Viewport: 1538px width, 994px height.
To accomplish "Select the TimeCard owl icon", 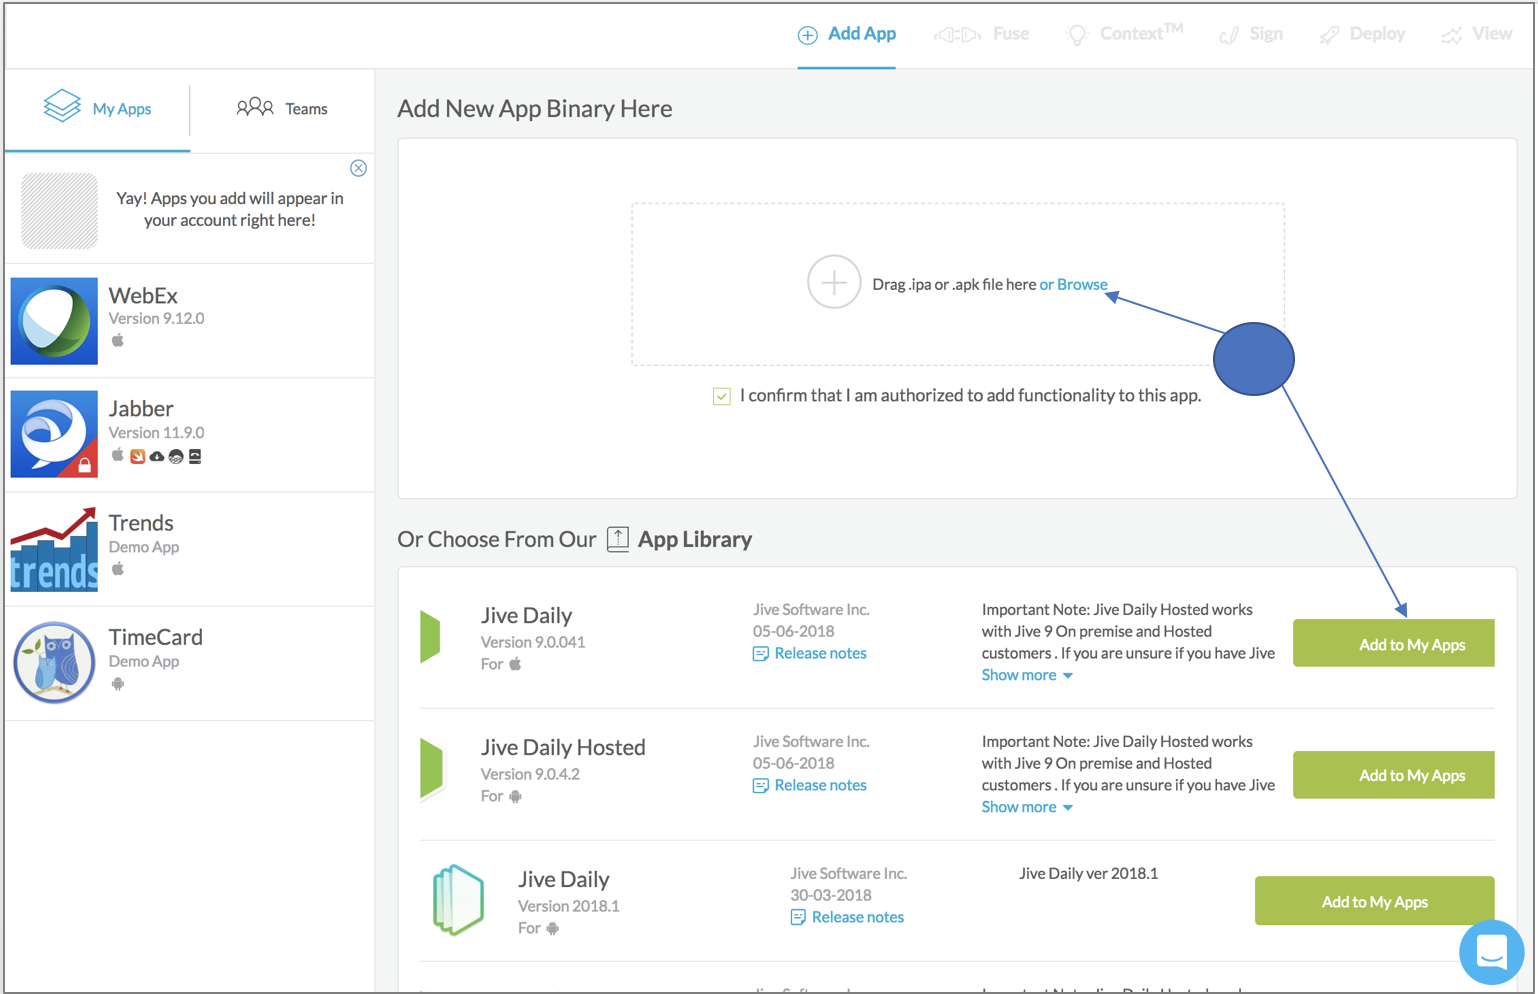I will point(54,662).
